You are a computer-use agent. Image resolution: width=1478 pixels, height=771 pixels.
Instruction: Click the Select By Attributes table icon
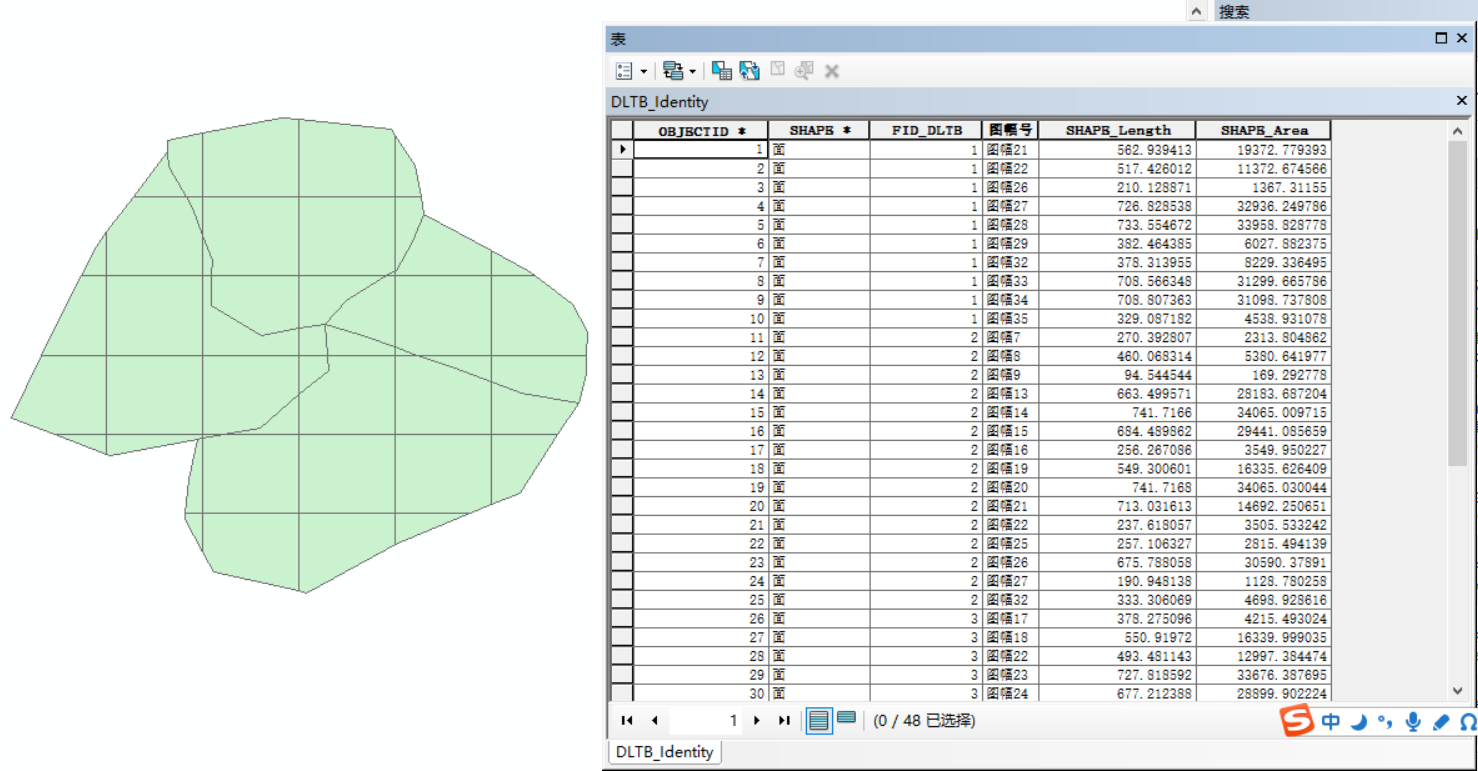tap(723, 70)
